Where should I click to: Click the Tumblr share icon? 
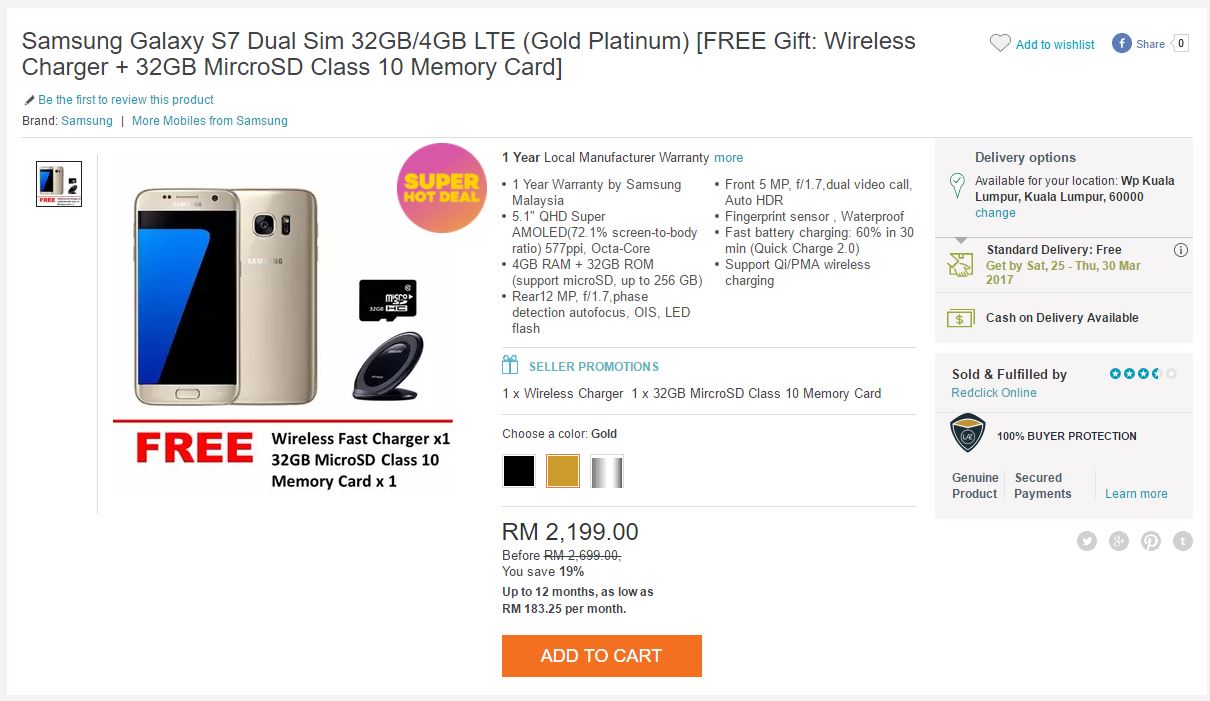(1183, 541)
